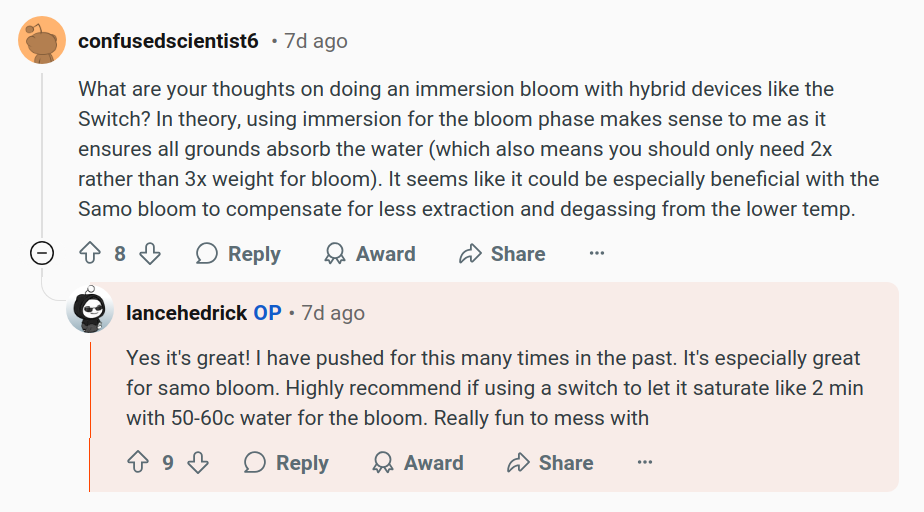Reply to lancehedrick's comment
The width and height of the screenshot is (924, 512).
[286, 463]
